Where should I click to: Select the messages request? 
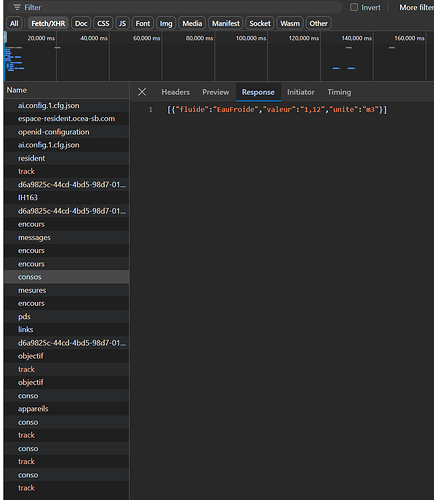(x=67, y=238)
